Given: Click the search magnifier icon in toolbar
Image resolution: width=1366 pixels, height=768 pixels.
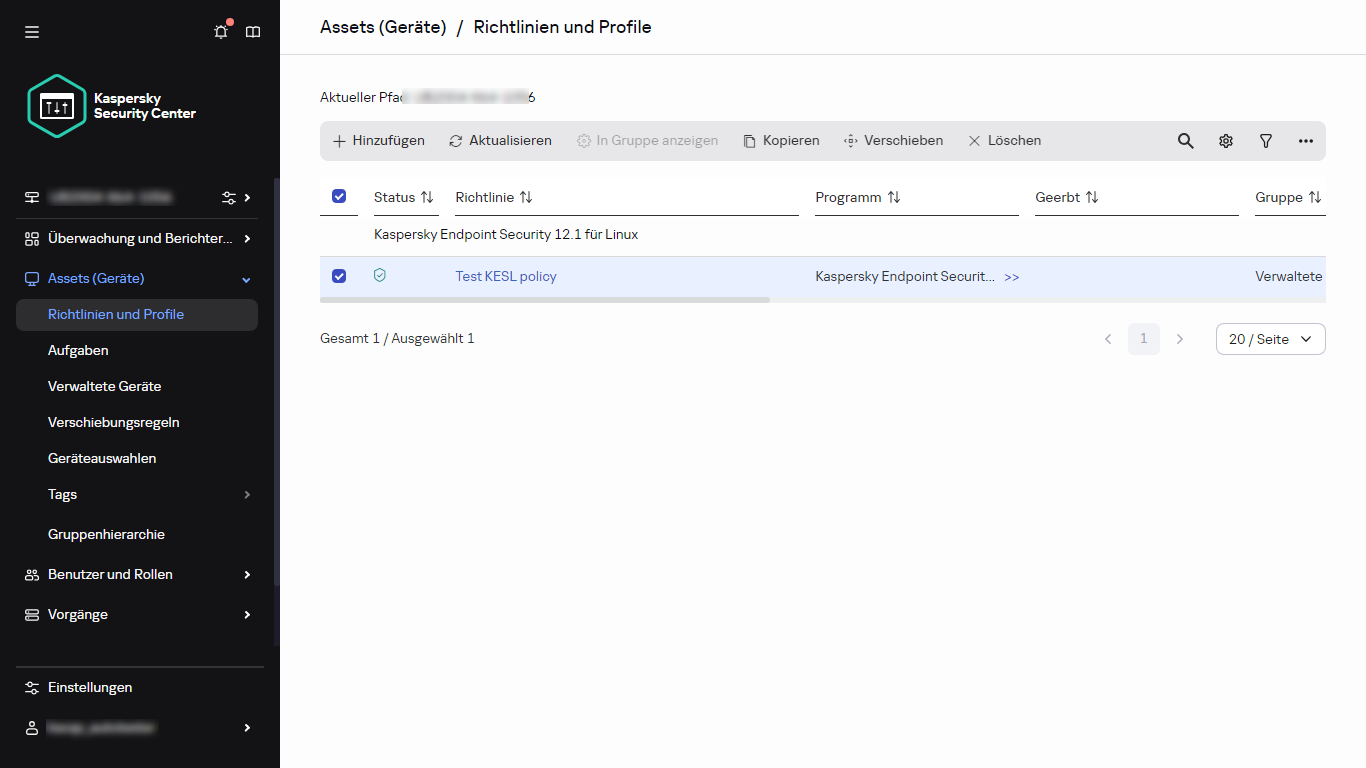Looking at the screenshot, I should click(1185, 141).
